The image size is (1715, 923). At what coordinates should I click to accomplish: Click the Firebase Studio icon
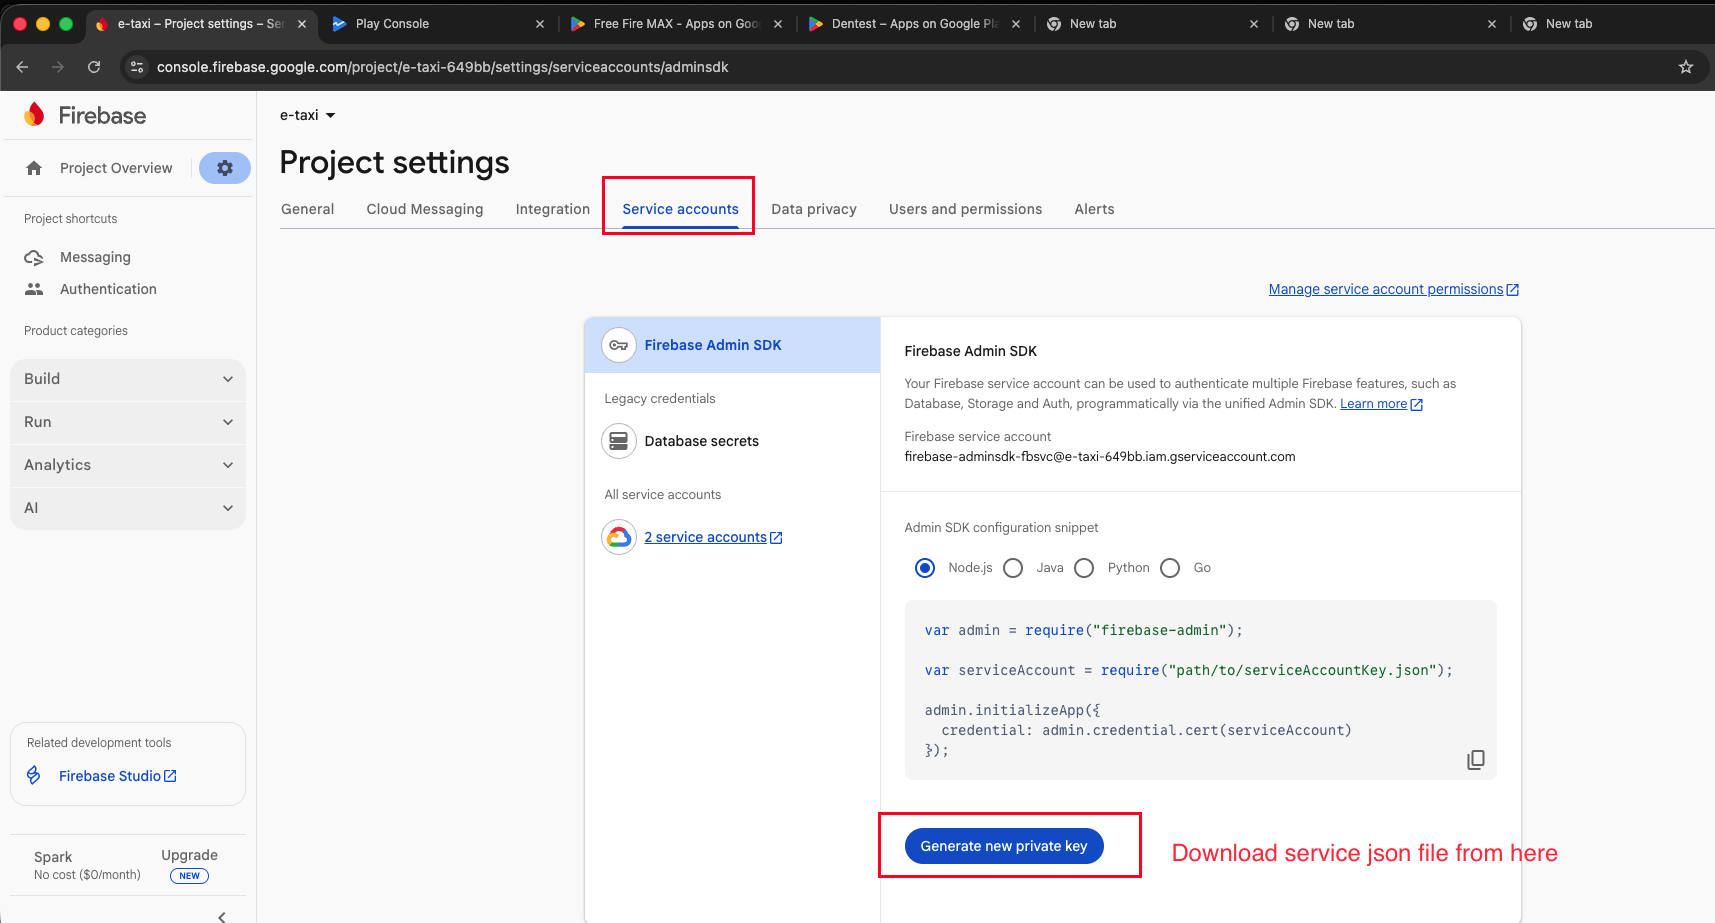coord(34,776)
